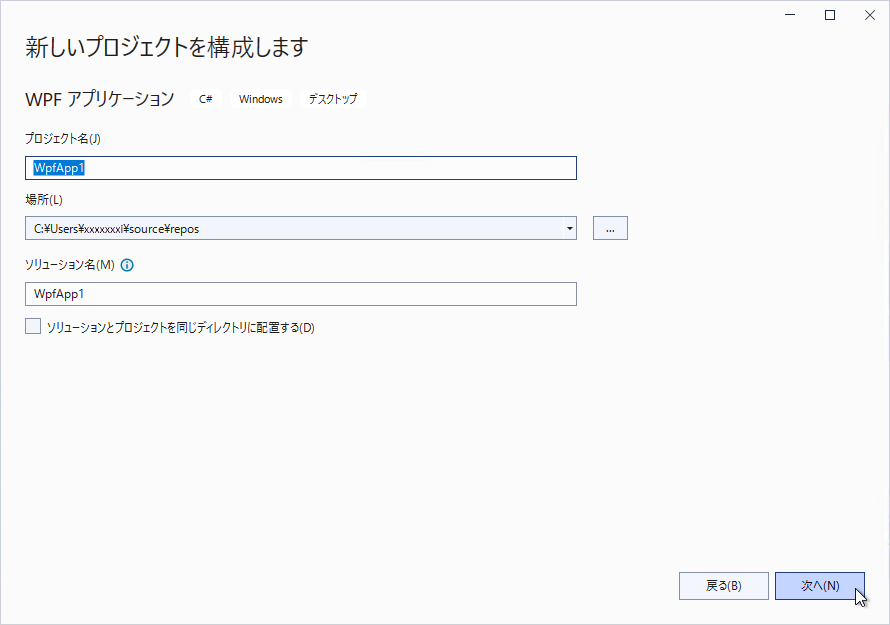Click the 場所(L) label
This screenshot has height=625, width=890.
[x=44, y=200]
